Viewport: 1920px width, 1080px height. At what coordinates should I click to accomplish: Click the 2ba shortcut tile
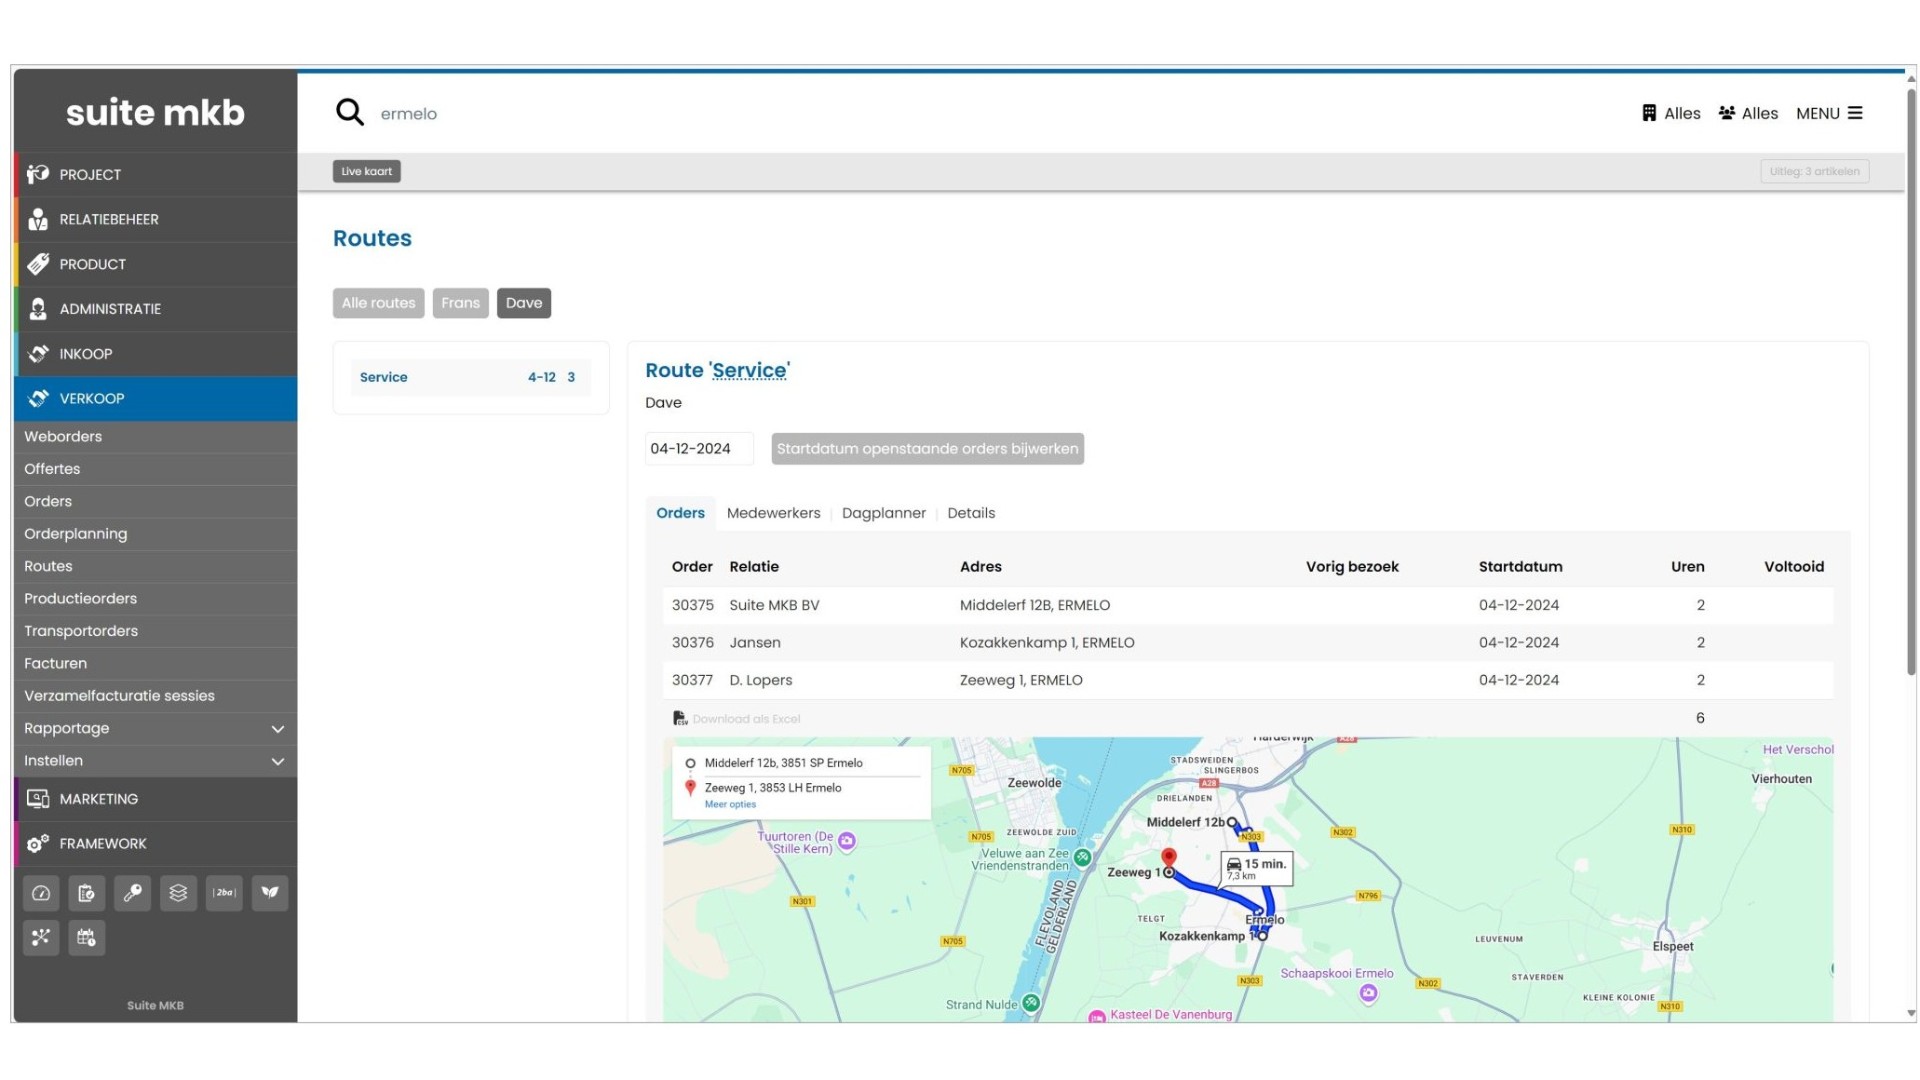(x=224, y=893)
